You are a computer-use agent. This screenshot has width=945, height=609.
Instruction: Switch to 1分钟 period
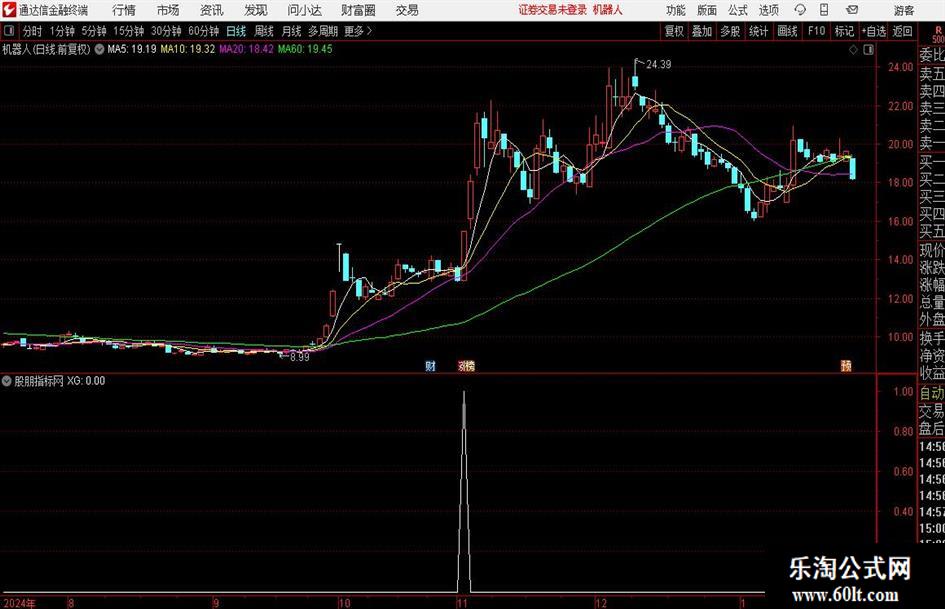[x=62, y=31]
